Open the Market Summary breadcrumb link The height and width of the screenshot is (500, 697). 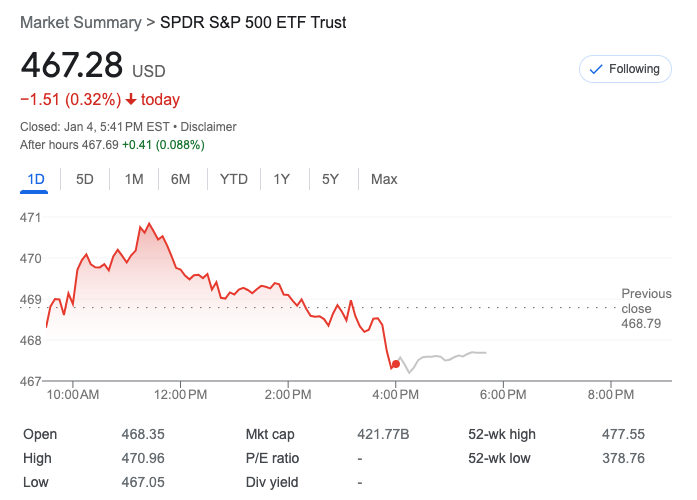[x=79, y=22]
